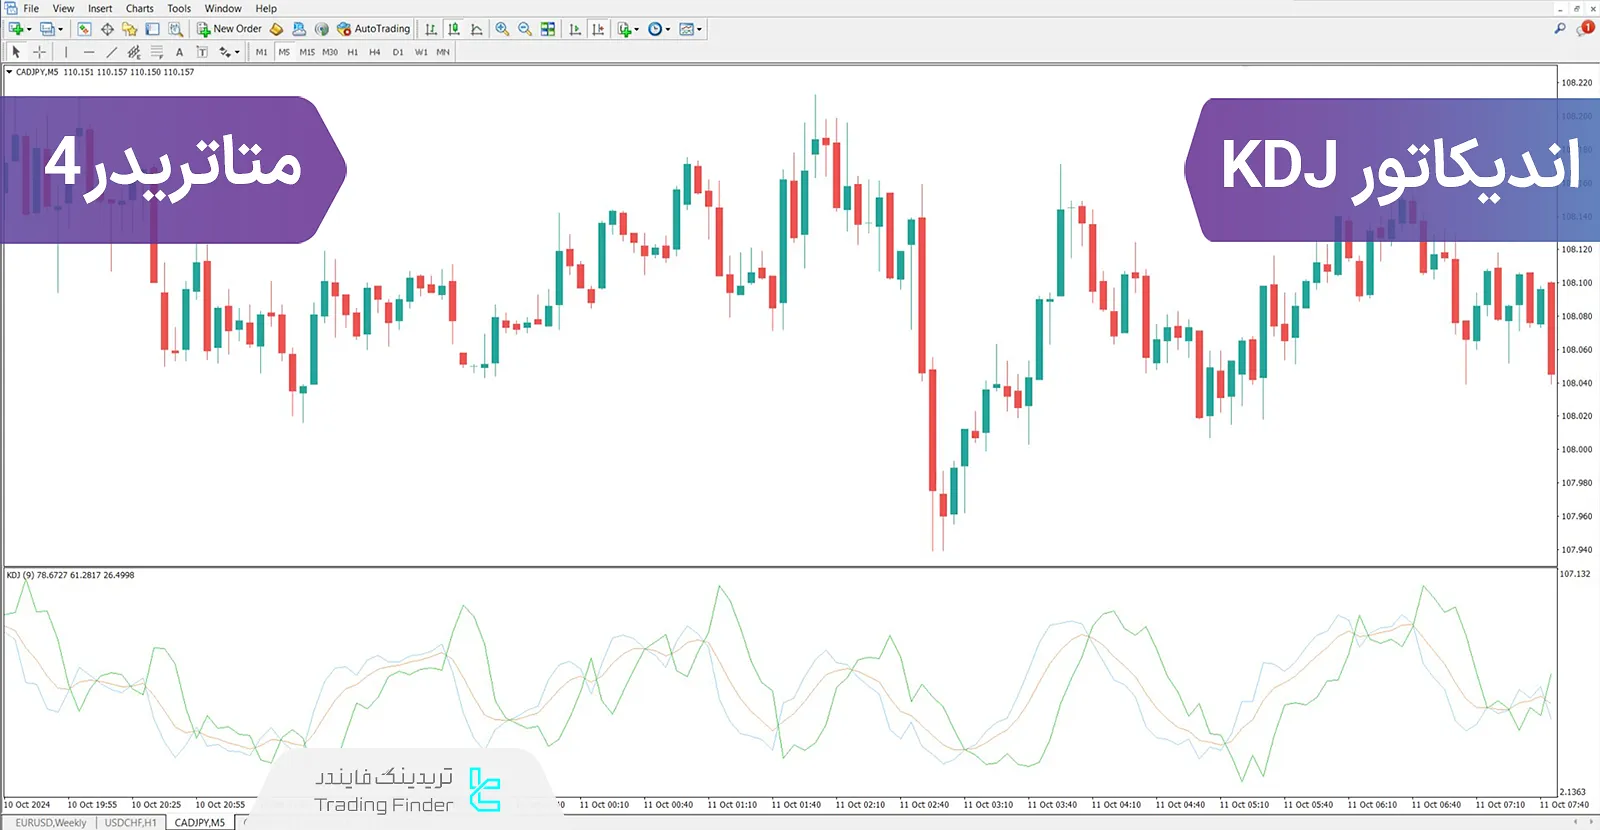The image size is (1600, 830).
Task: Click the price scale at 108.100
Action: 1576,283
